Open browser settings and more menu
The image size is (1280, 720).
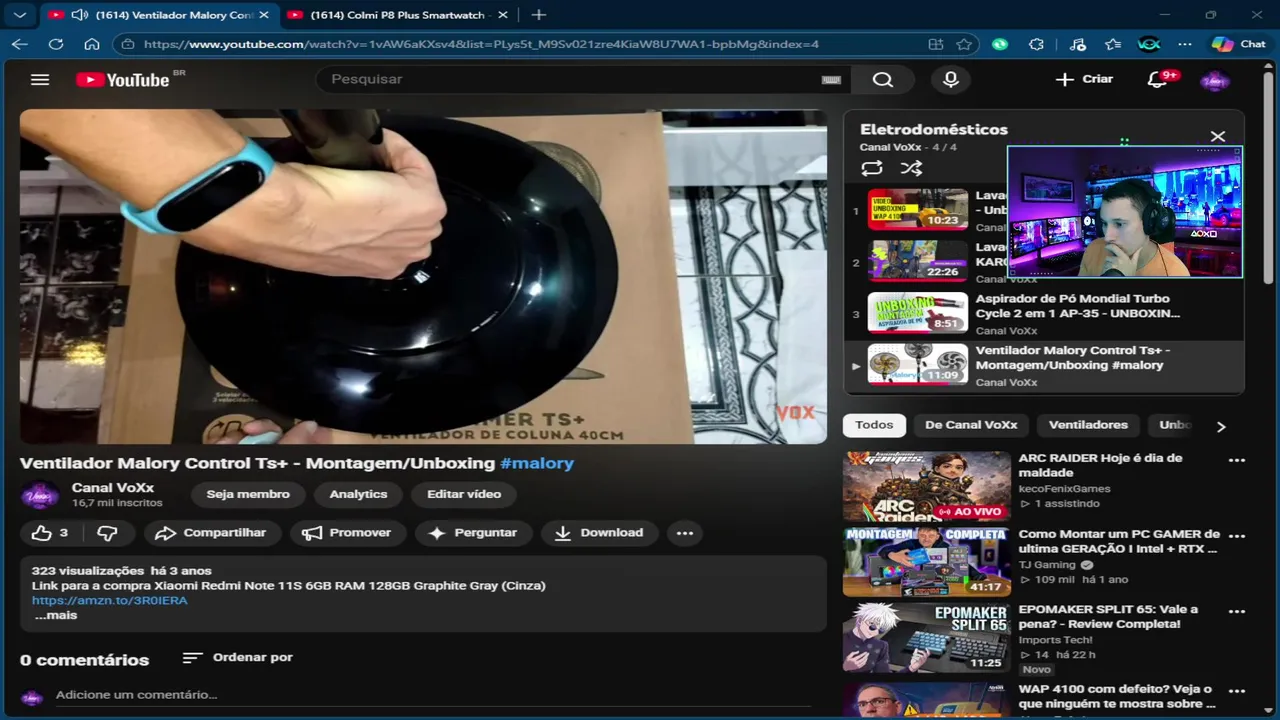(1185, 44)
